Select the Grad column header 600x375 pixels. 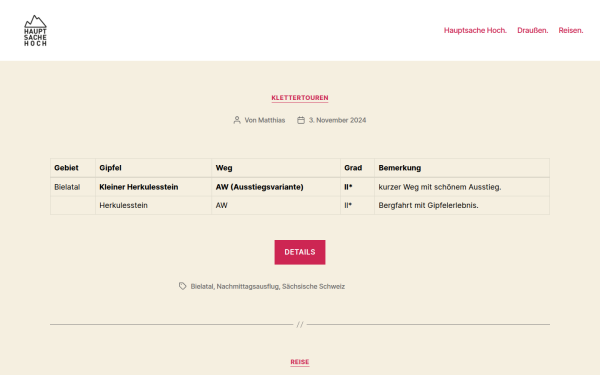point(357,168)
